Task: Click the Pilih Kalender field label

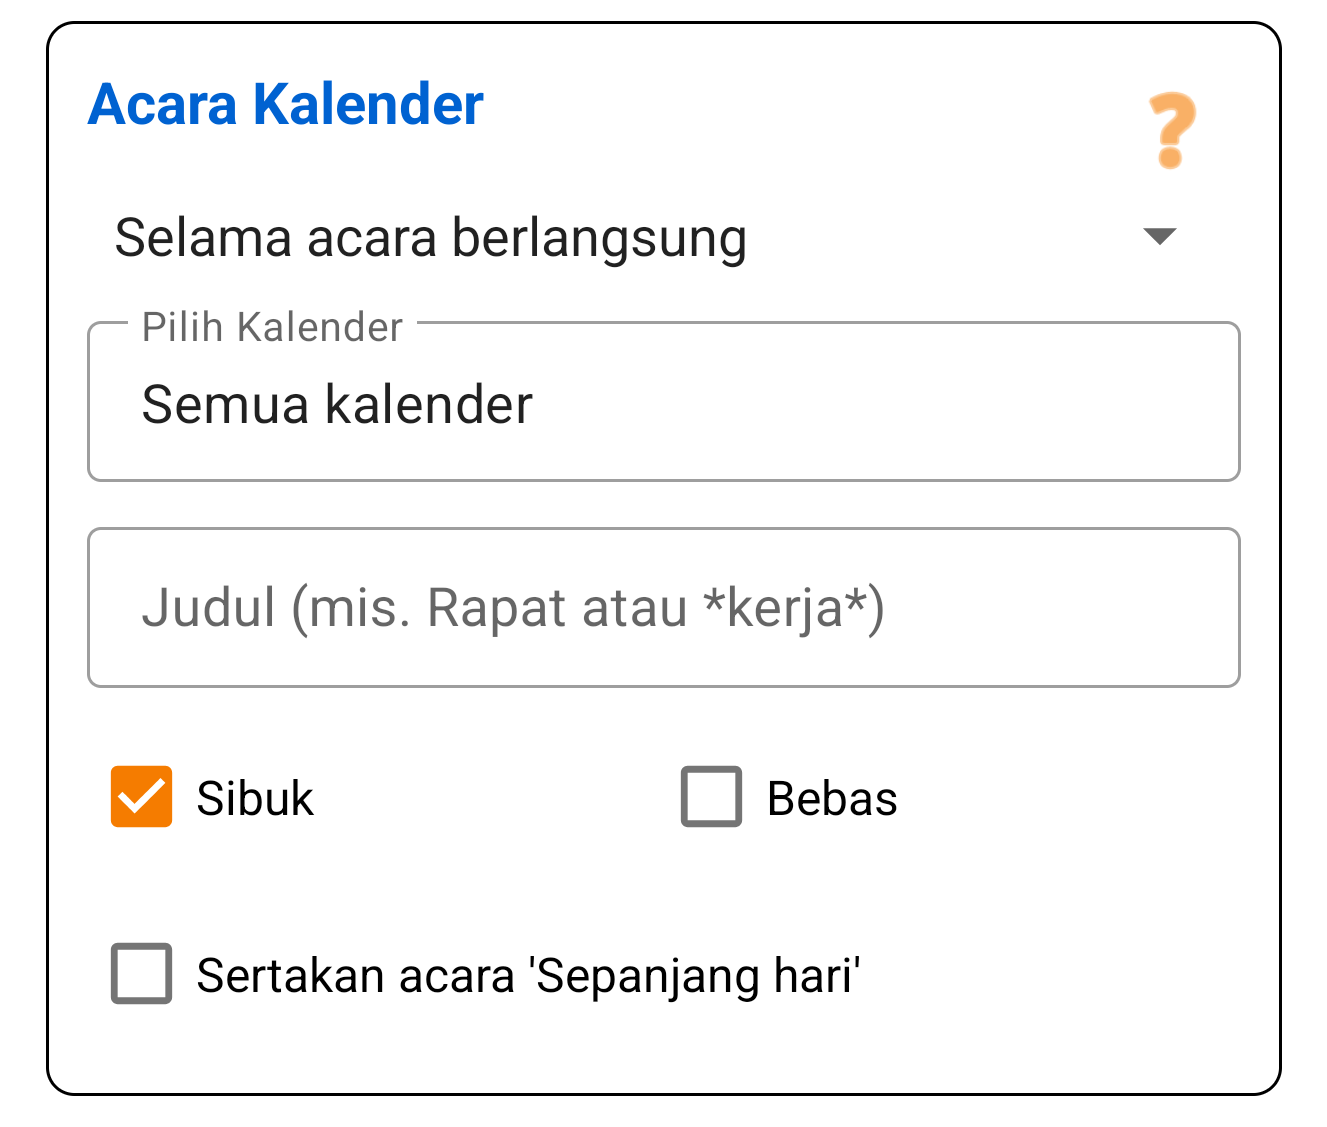Action: pyautogui.click(x=271, y=326)
